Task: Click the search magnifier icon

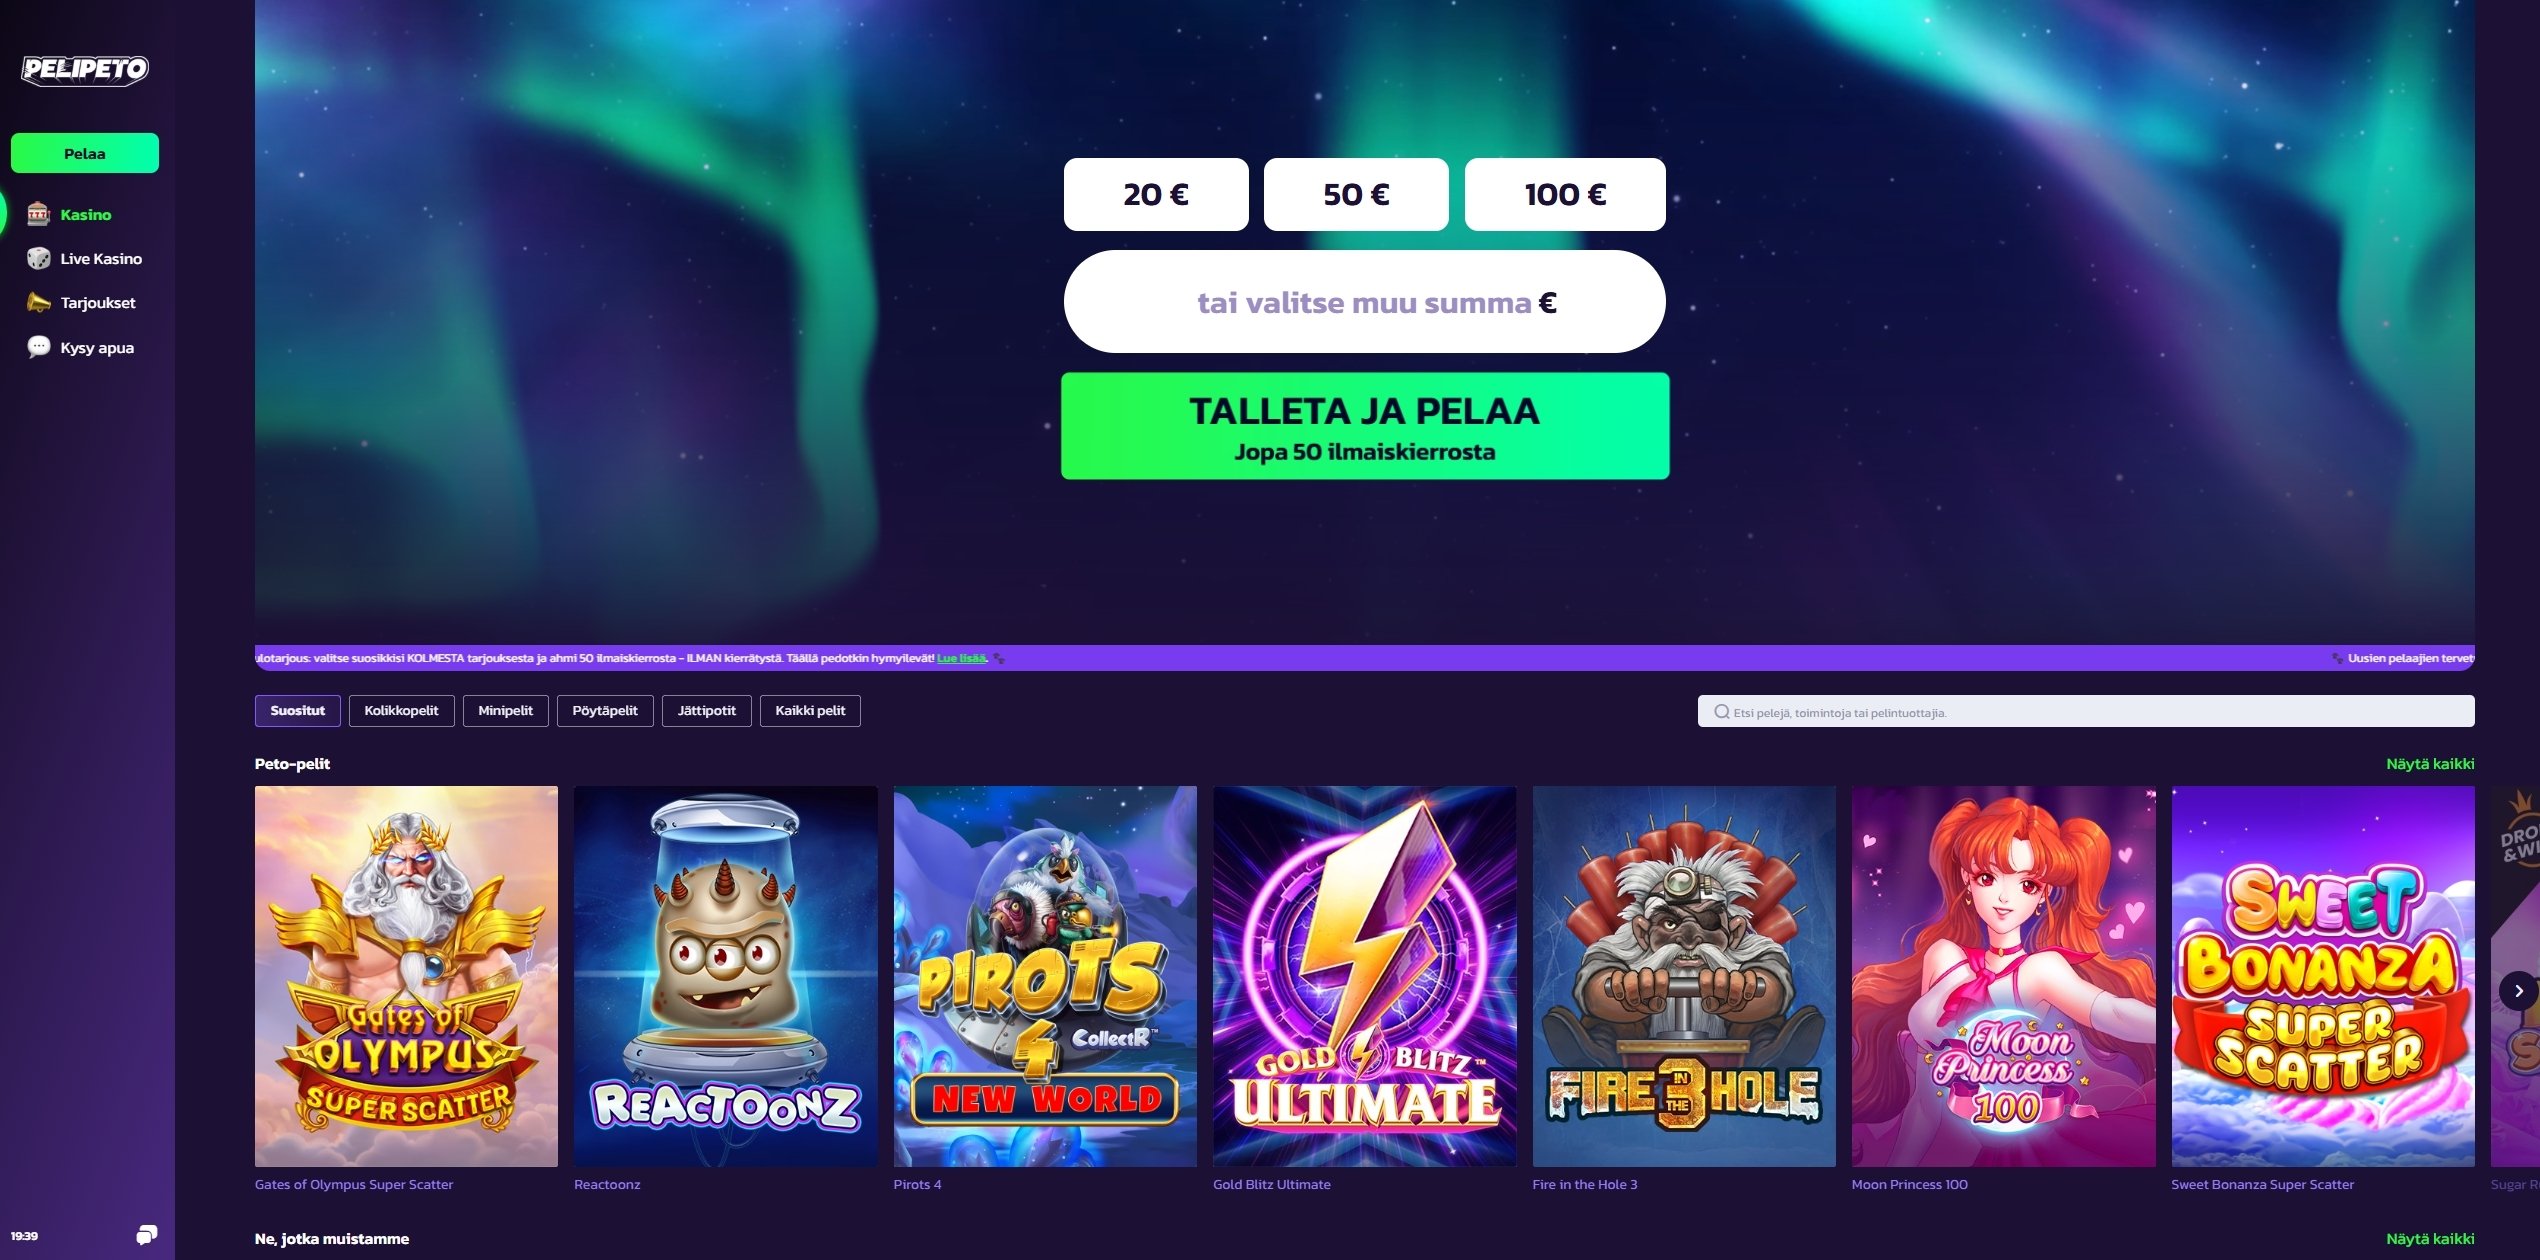Action: pyautogui.click(x=1721, y=712)
